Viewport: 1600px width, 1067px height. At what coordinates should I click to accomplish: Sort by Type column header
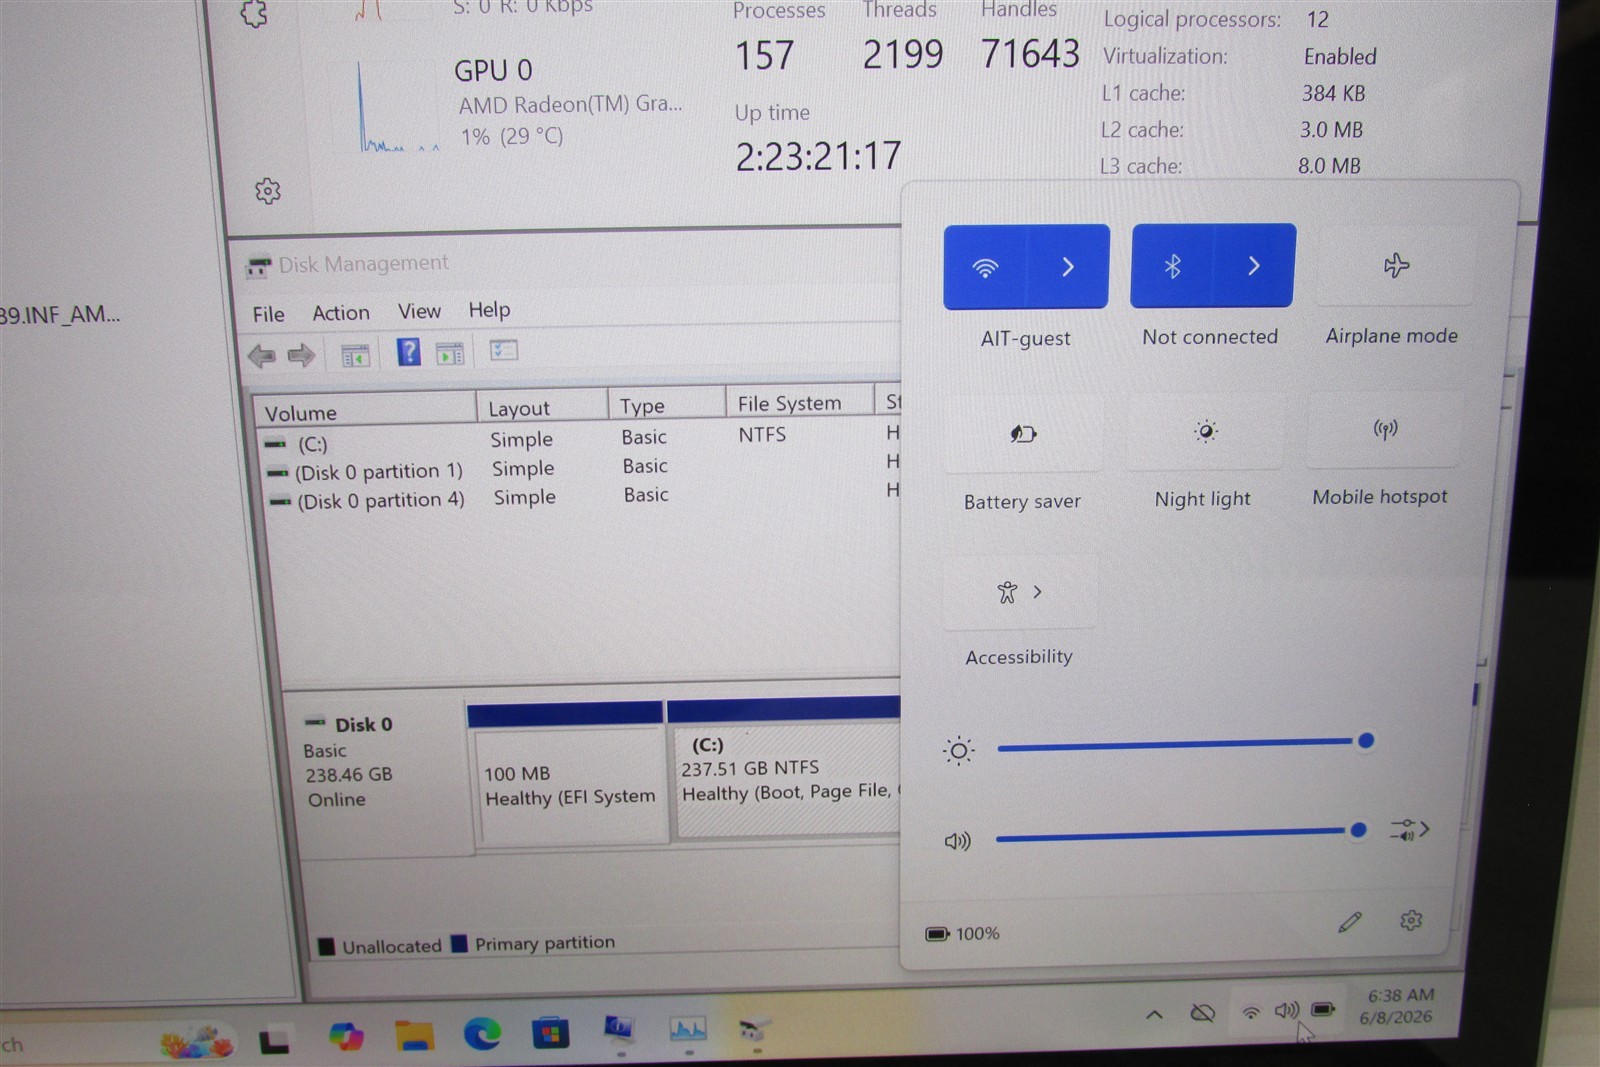(x=667, y=404)
